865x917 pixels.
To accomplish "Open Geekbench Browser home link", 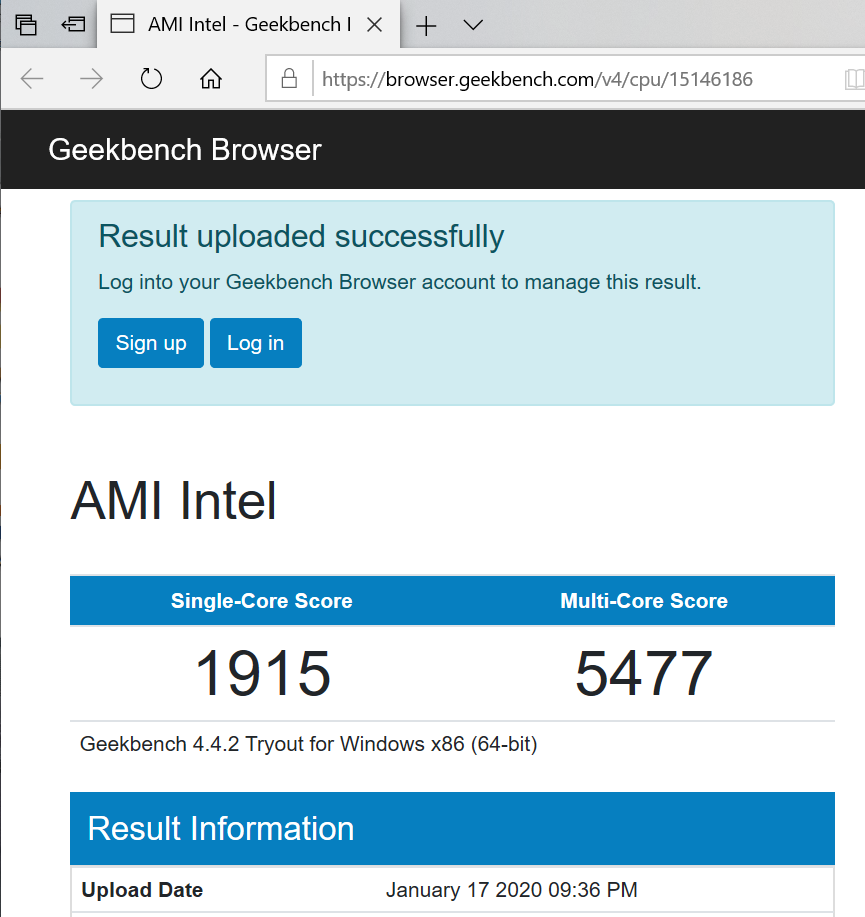I will [185, 149].
